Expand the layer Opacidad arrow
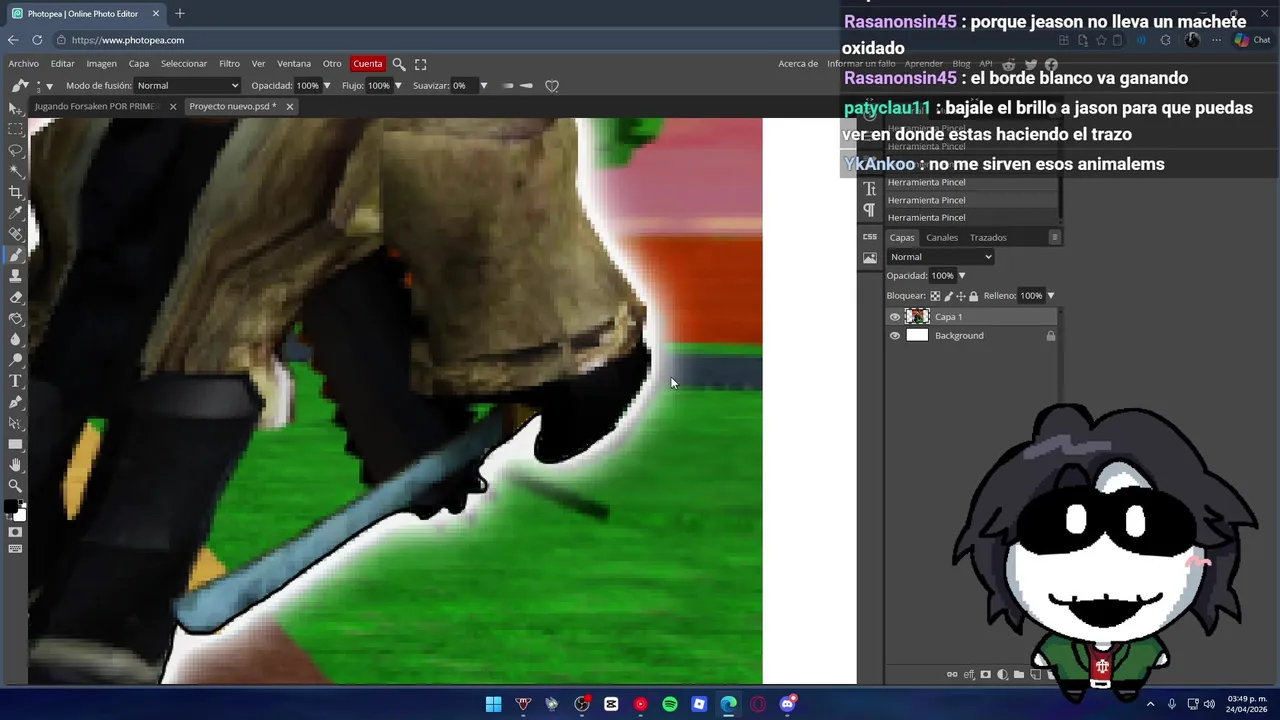 click(962, 276)
